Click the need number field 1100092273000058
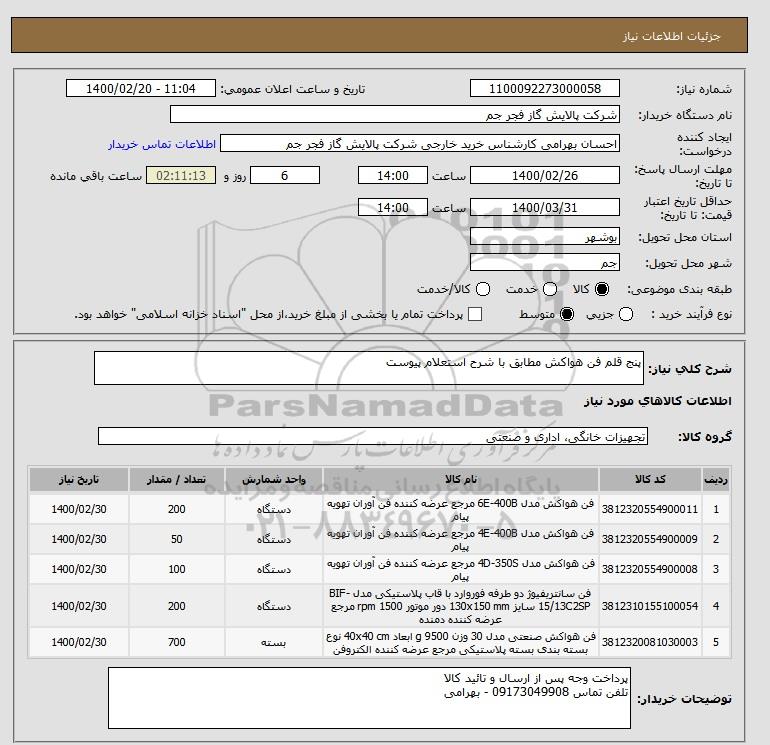 point(545,88)
